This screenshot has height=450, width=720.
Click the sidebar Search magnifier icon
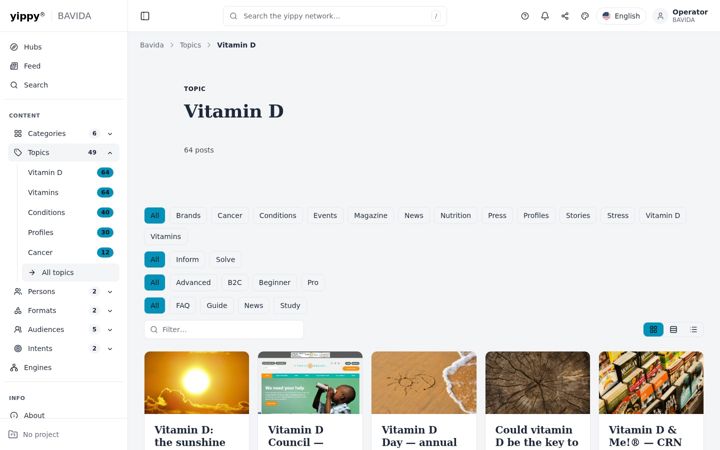[x=14, y=85]
